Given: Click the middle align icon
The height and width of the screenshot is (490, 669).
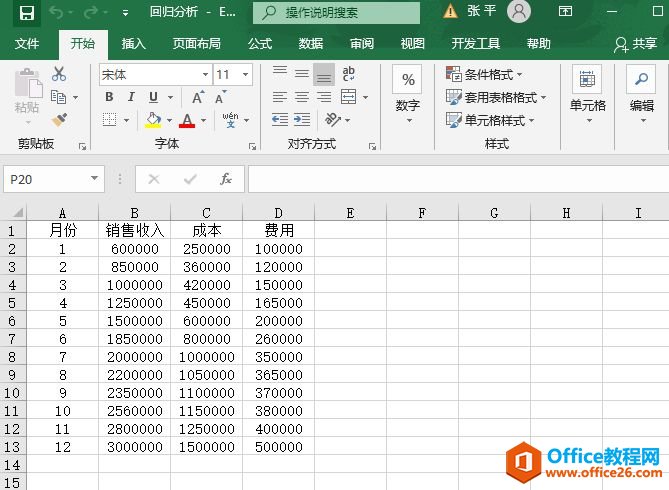Looking at the screenshot, I should pos(302,74).
